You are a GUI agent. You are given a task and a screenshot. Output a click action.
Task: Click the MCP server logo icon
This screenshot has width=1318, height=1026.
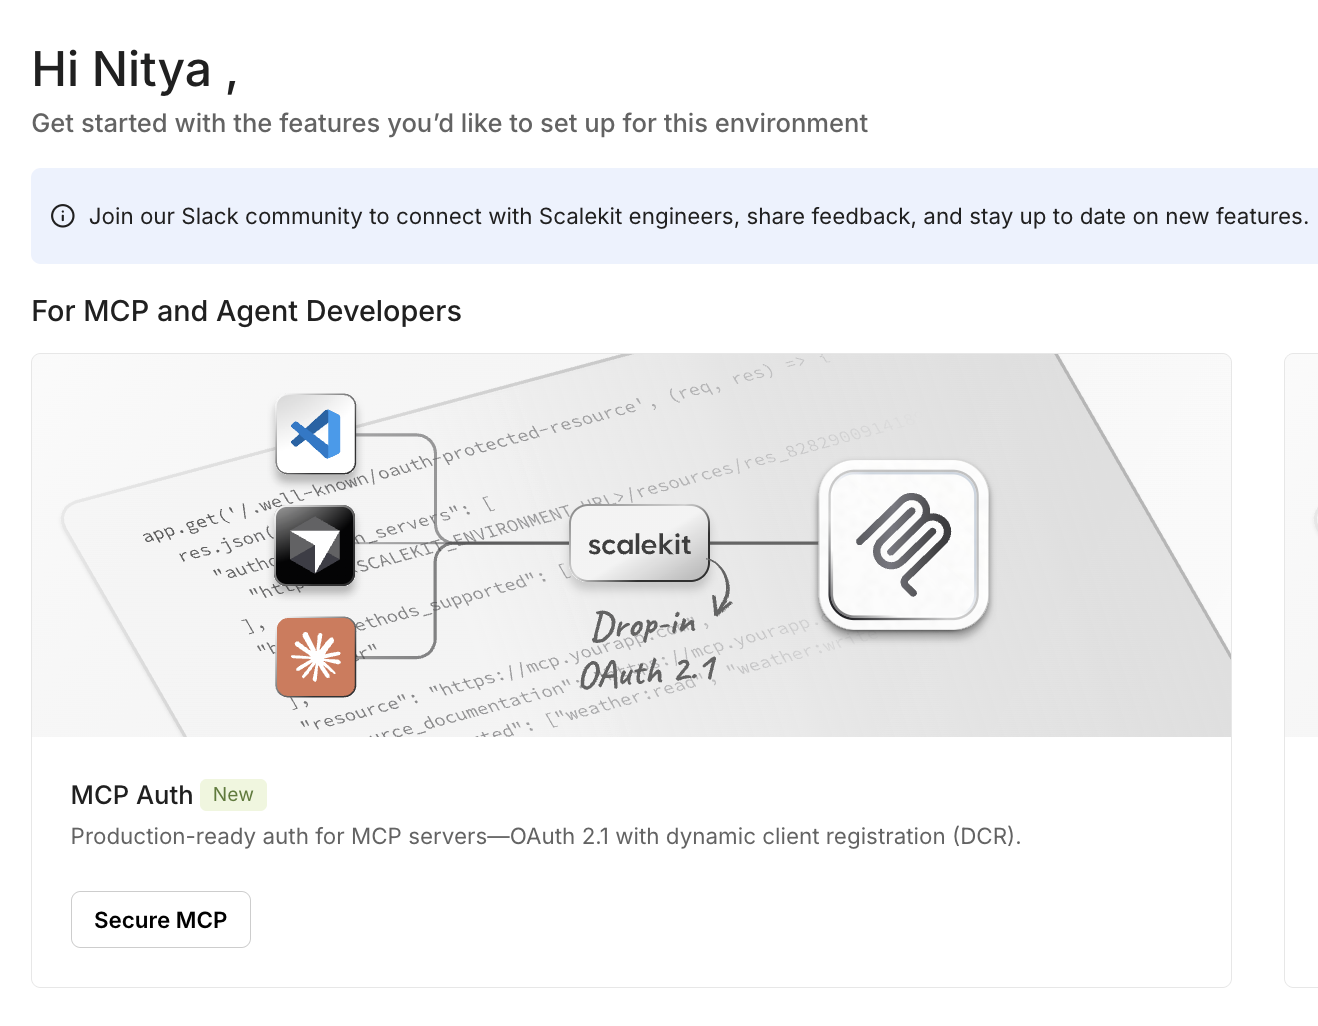[x=904, y=545]
